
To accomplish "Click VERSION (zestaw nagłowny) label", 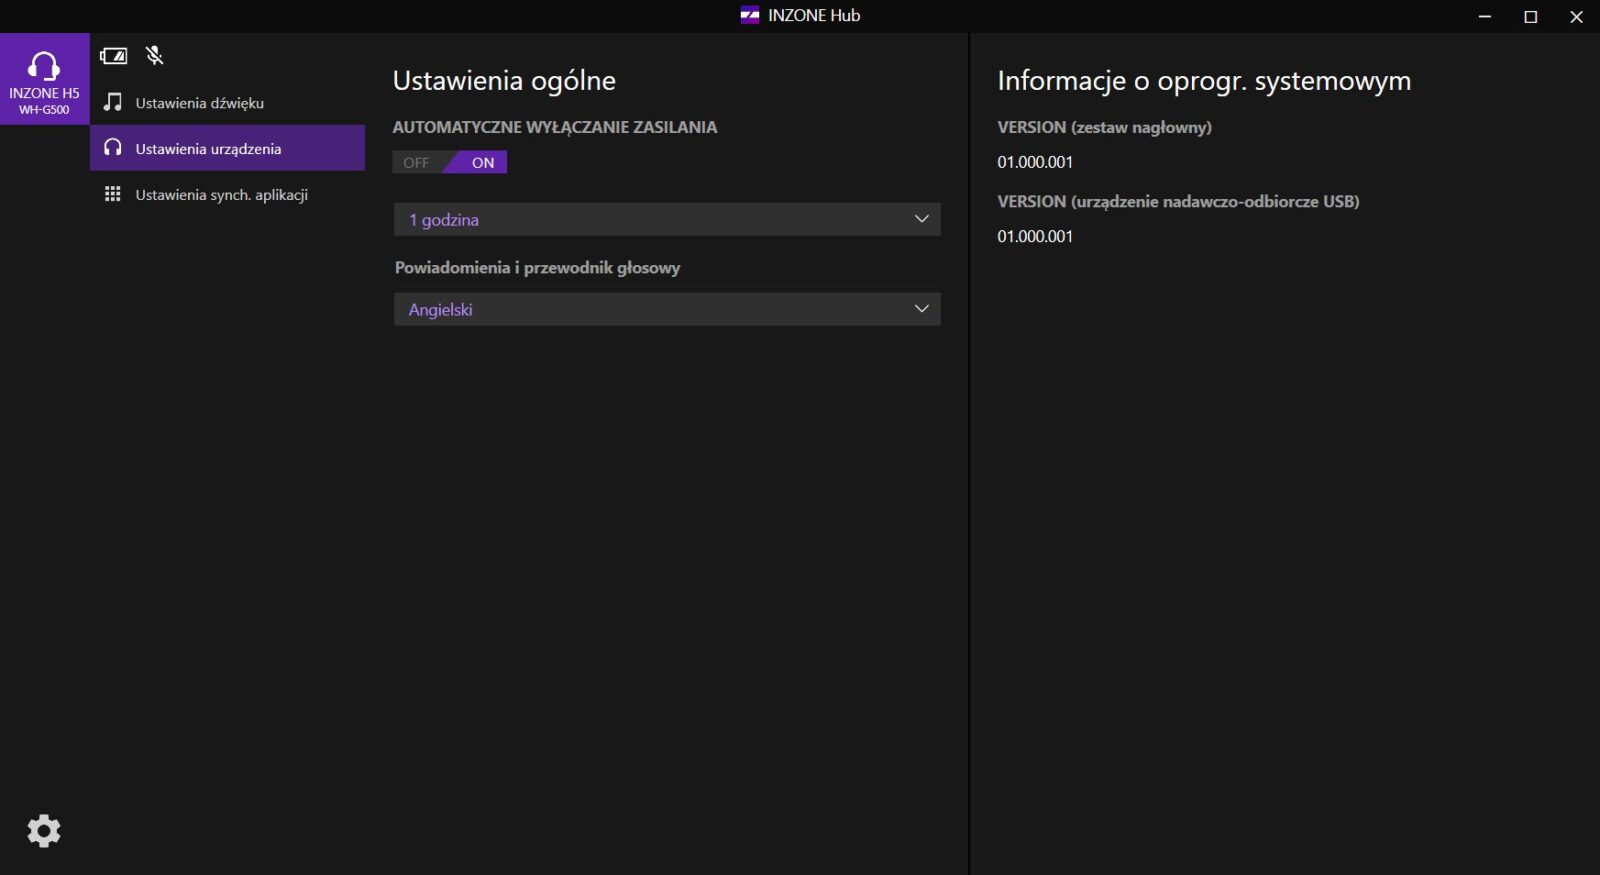I will pos(1104,127).
